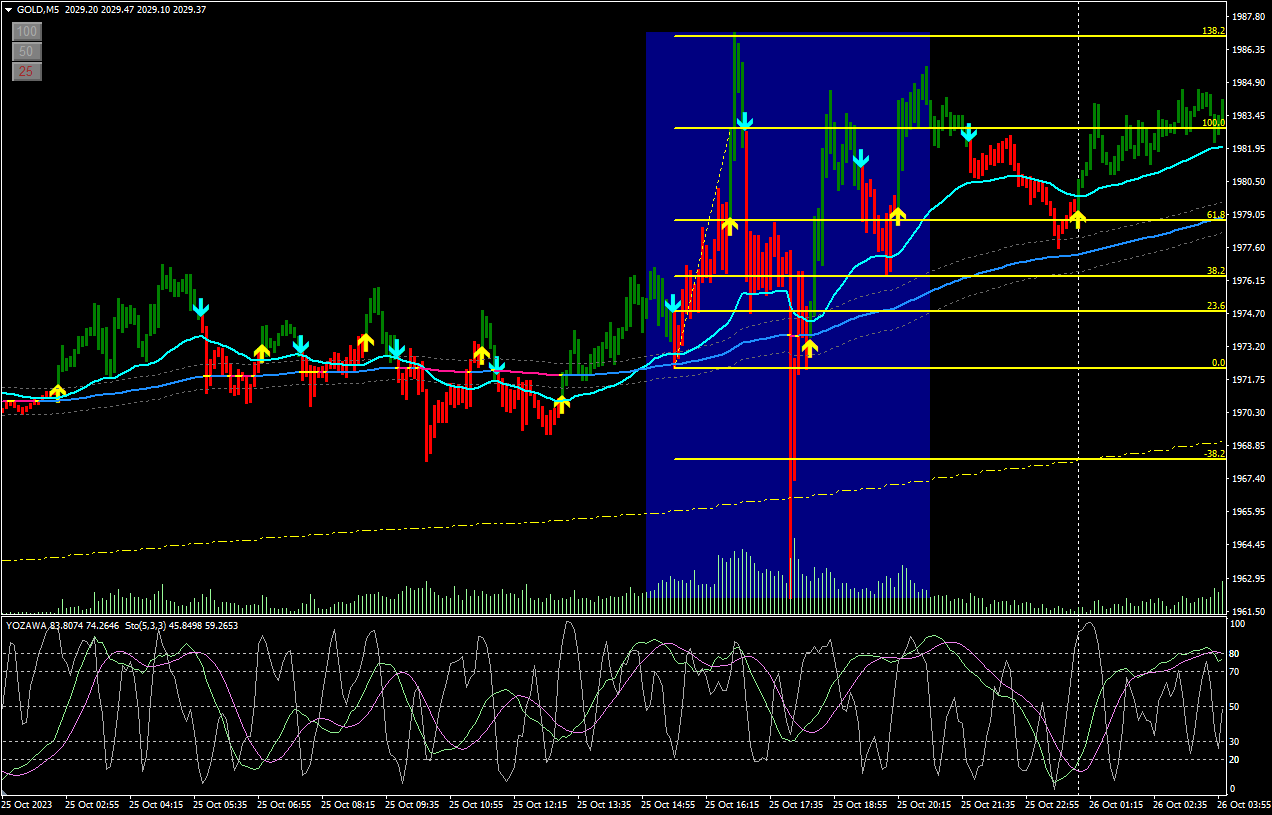Click the 25 Oct 13:35 time label
1272x815 pixels.
click(x=603, y=804)
